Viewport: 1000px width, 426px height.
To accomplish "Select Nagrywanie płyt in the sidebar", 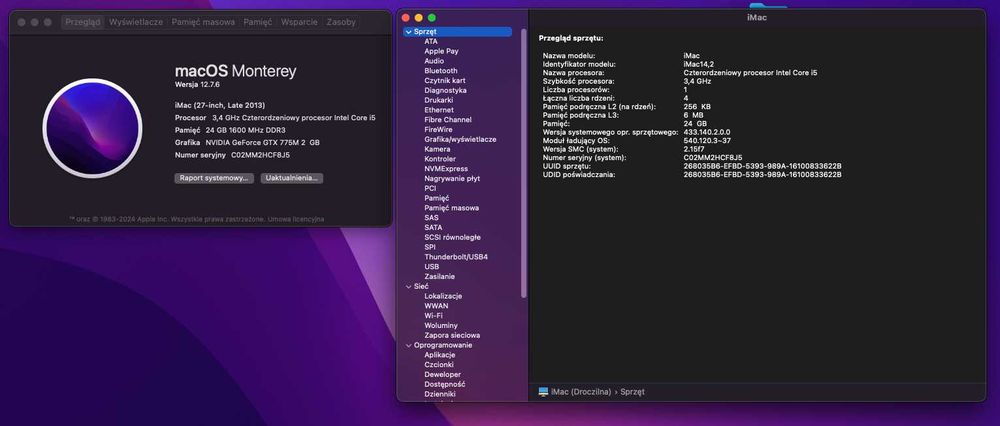I will pyautogui.click(x=452, y=179).
